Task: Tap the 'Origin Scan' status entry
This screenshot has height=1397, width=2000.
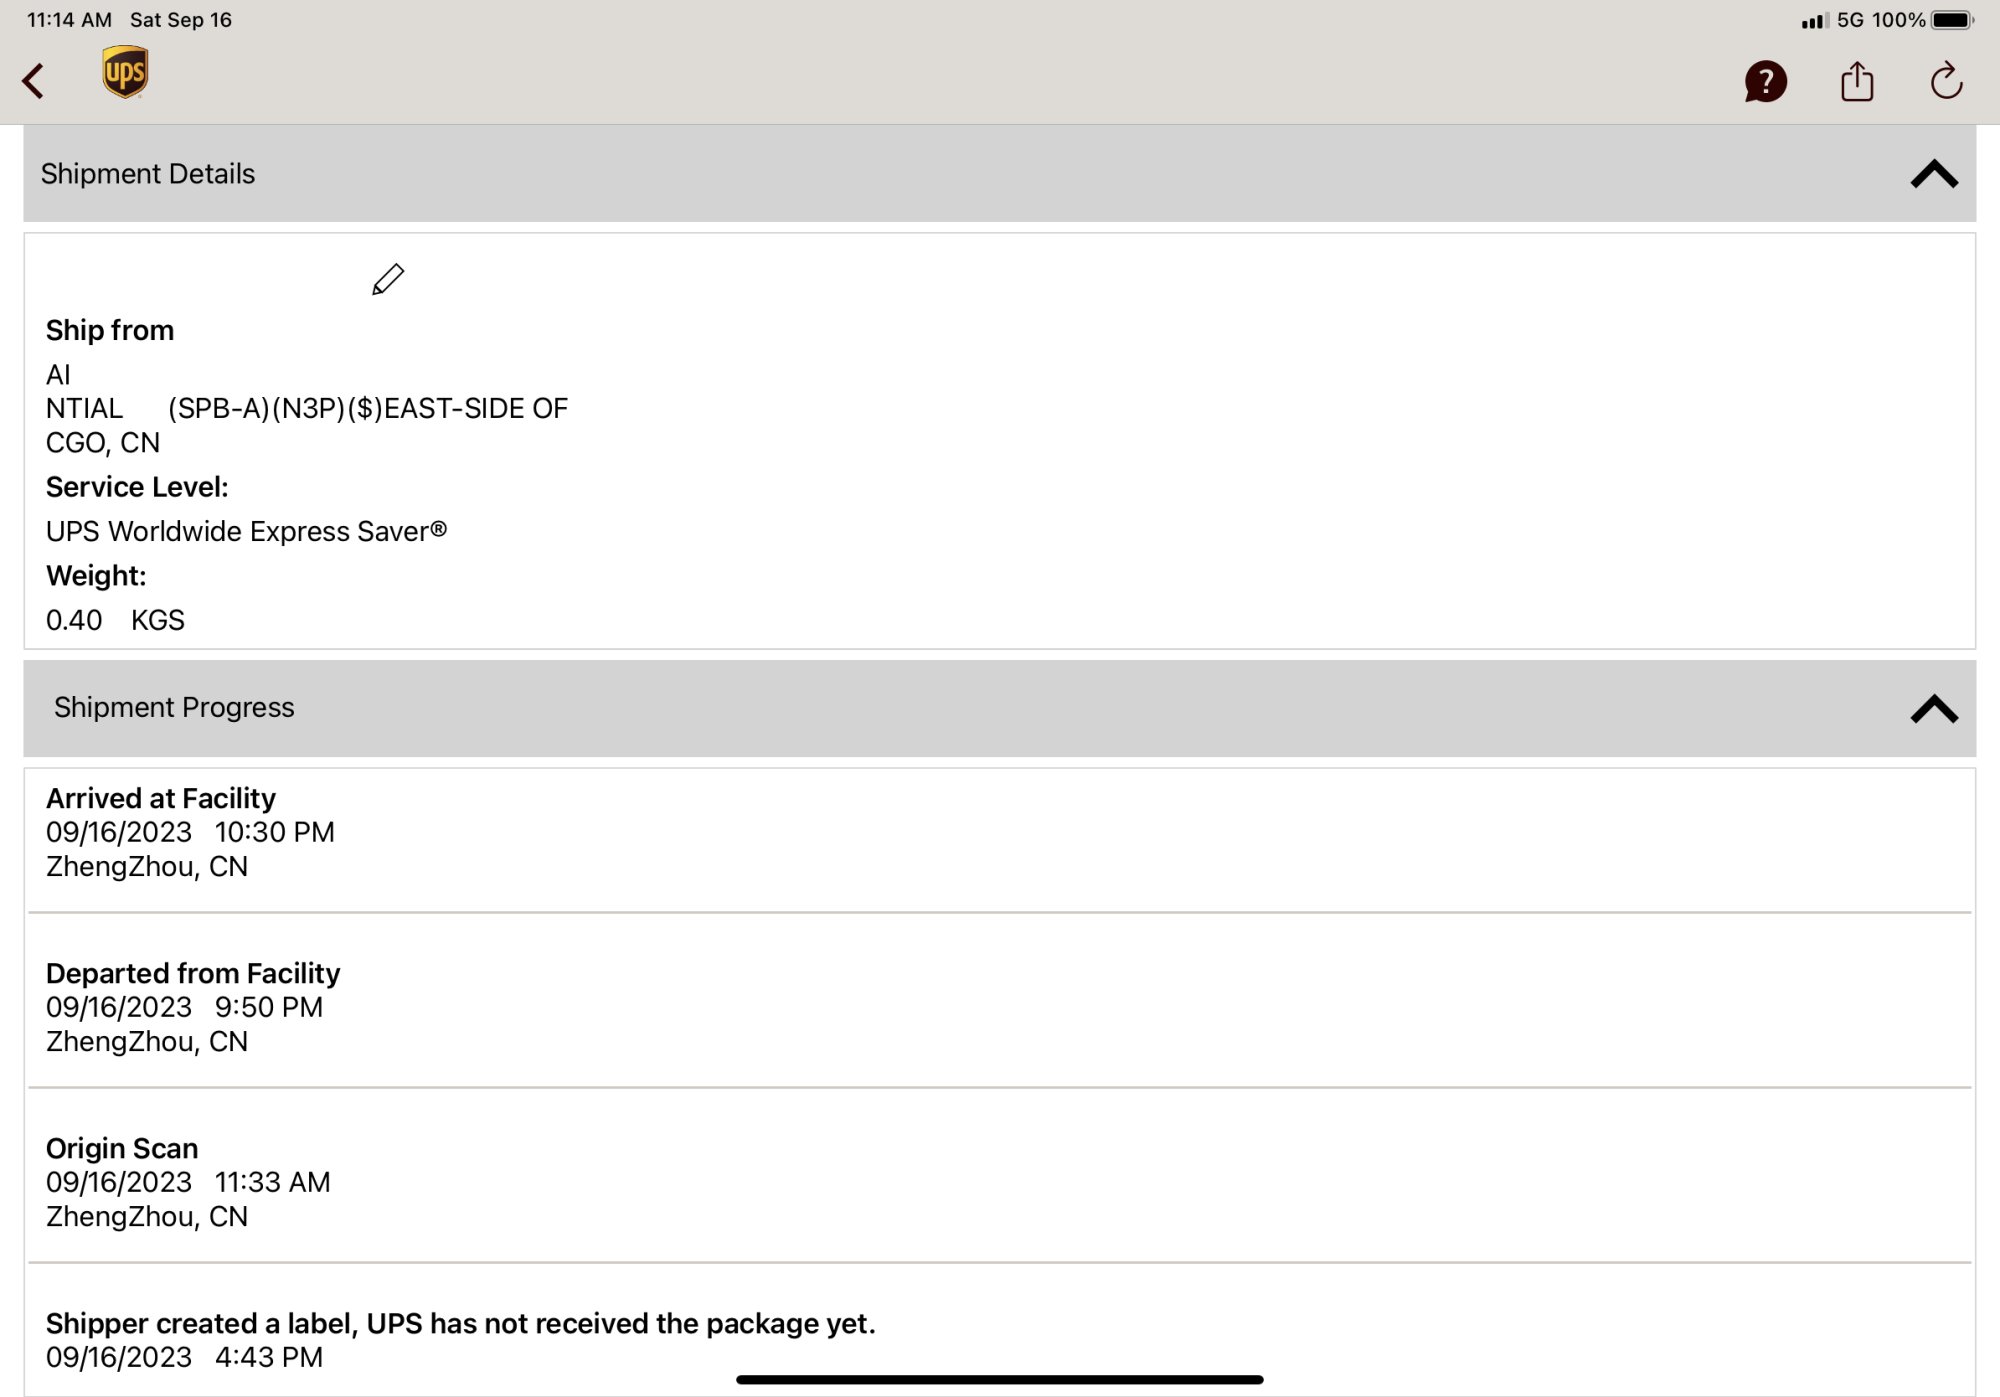Action: 122,1148
